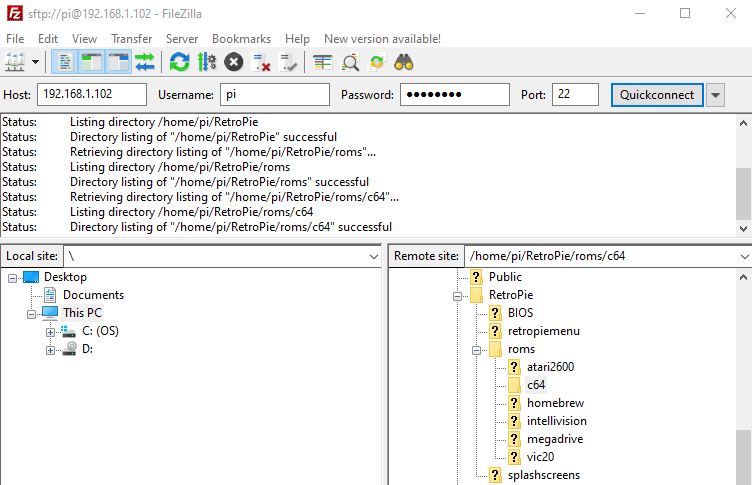
Task: Open Quickconnect history dropdown
Action: pos(716,95)
